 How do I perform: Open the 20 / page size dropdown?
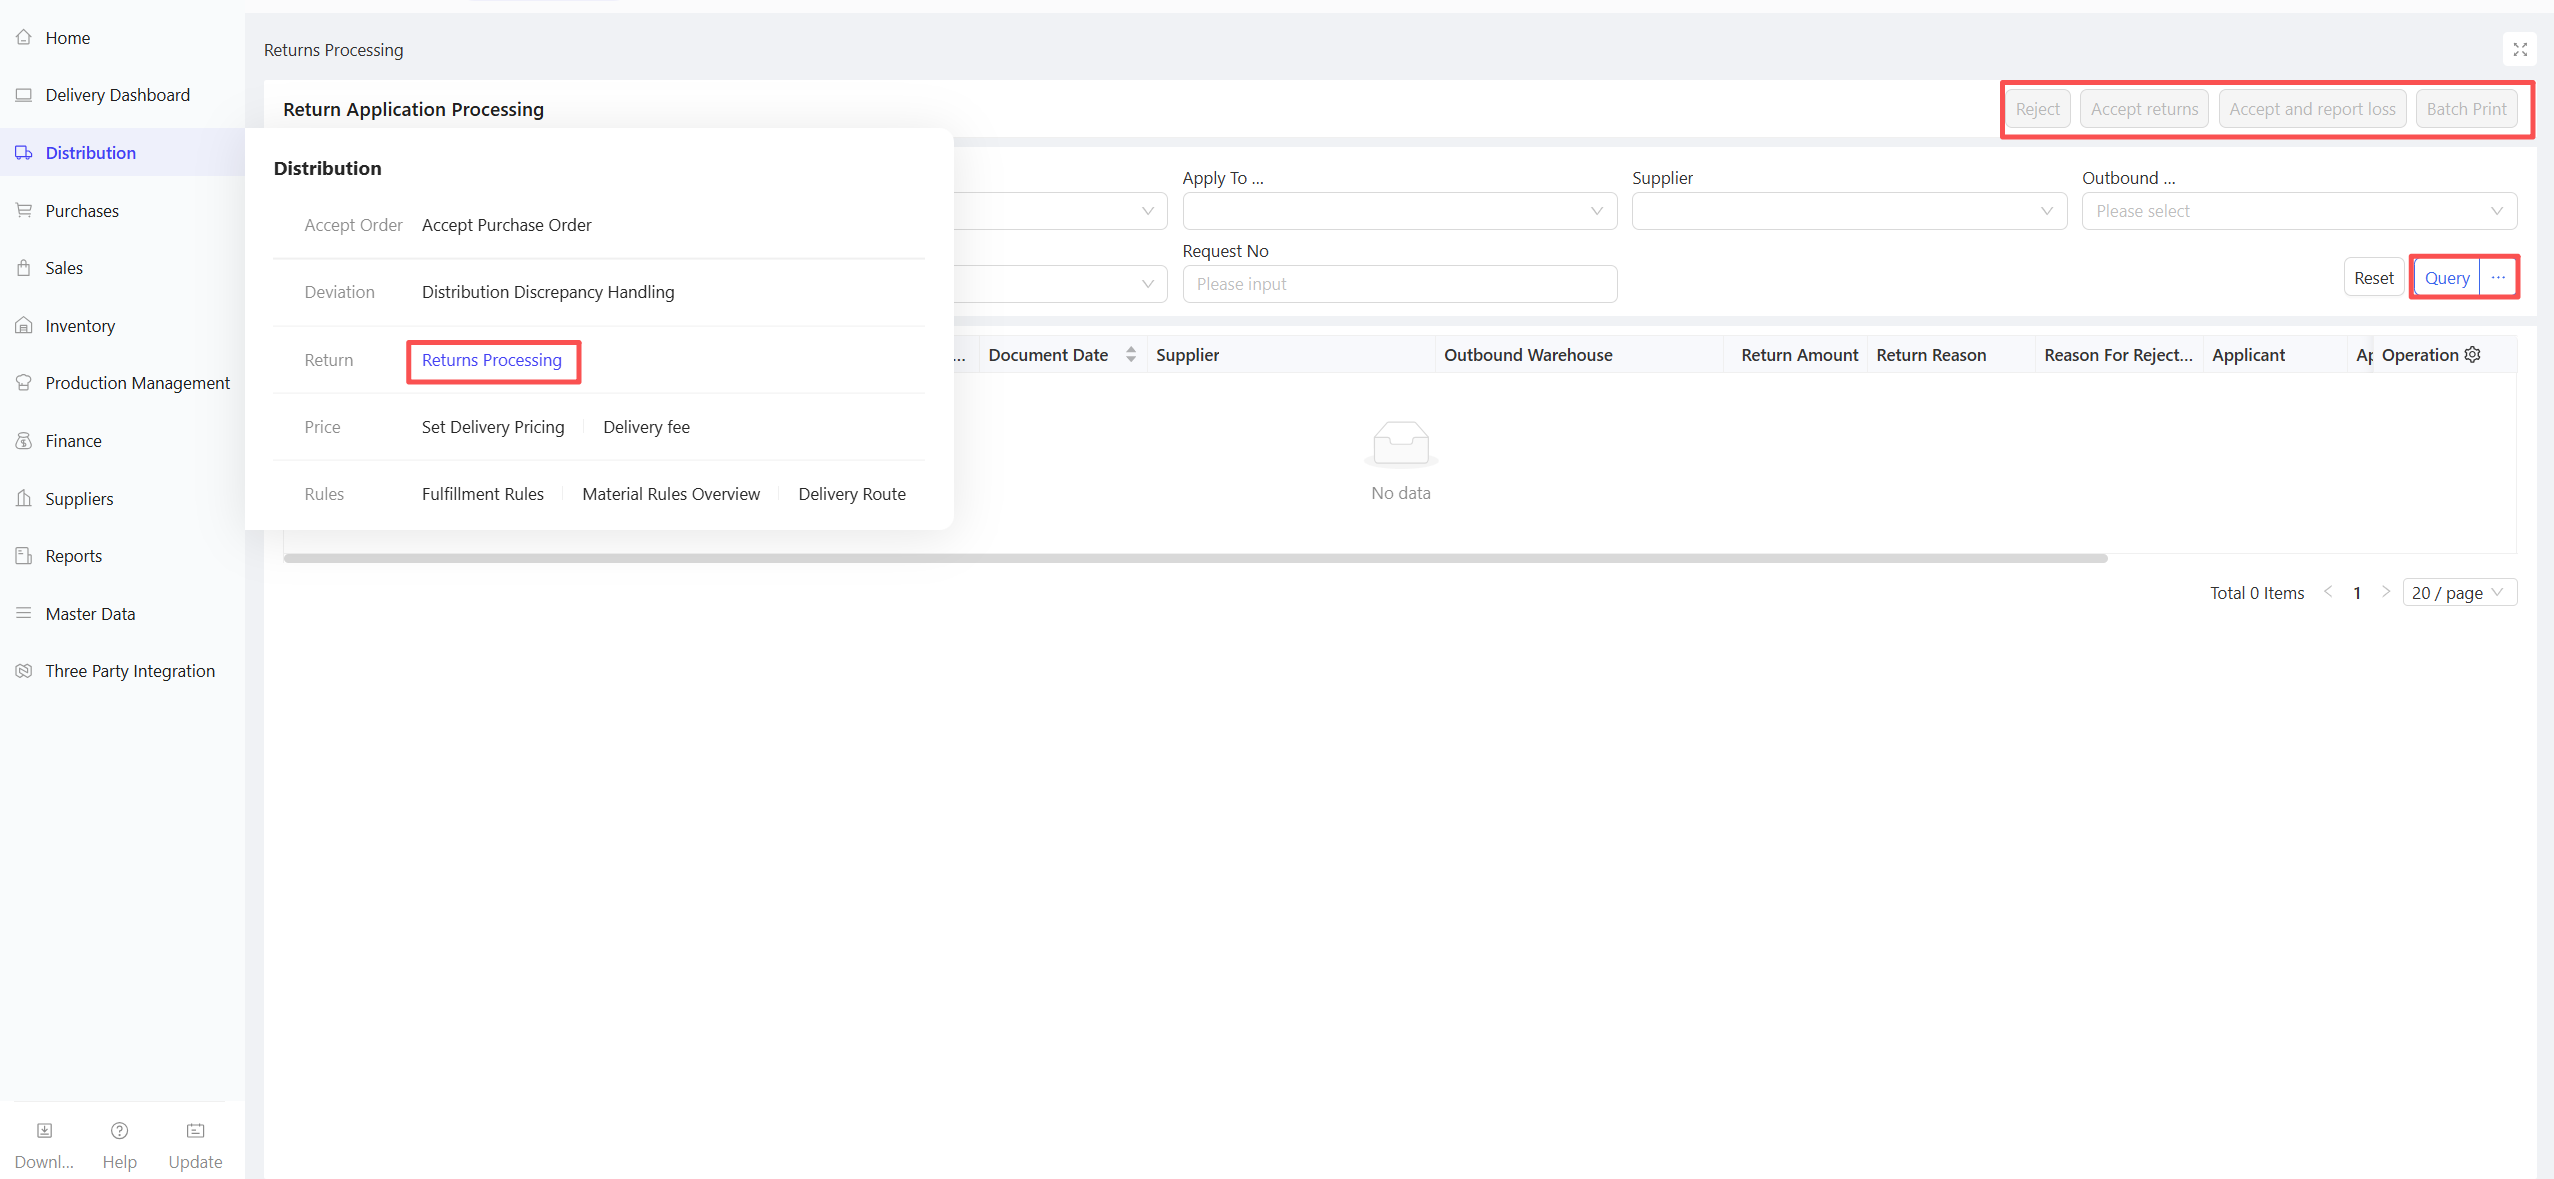(x=2458, y=592)
